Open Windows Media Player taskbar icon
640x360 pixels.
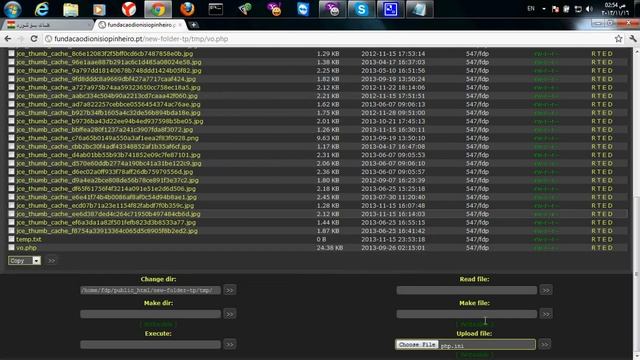click(99, 9)
